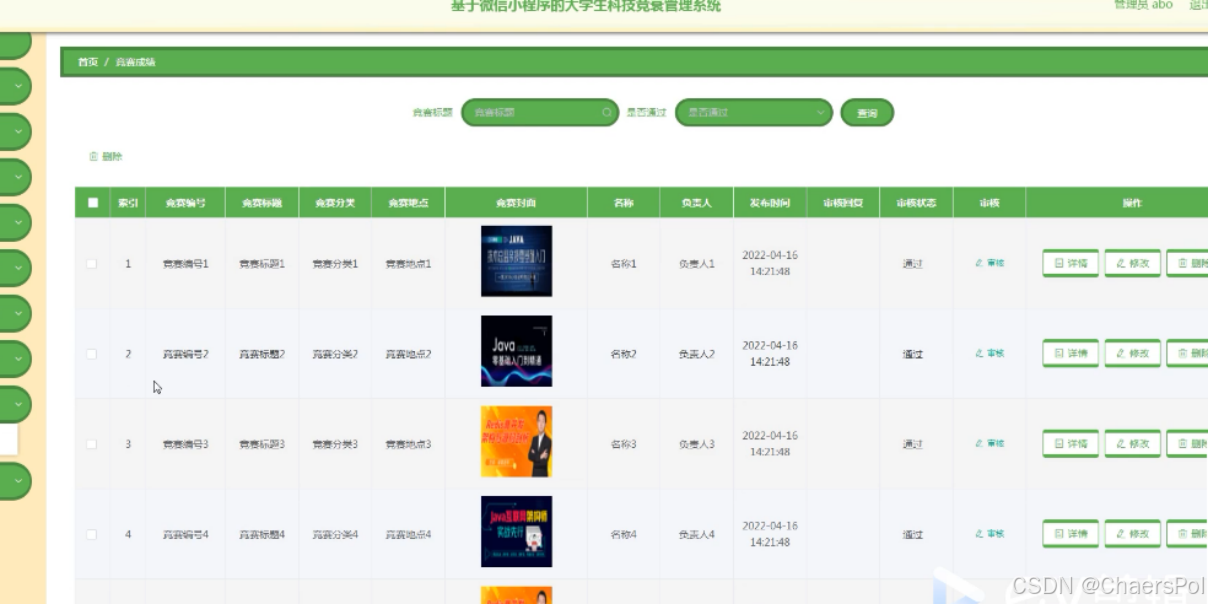The image size is (1209, 605).
Task: Click cell 竞赛标题1
Action: (x=262, y=264)
